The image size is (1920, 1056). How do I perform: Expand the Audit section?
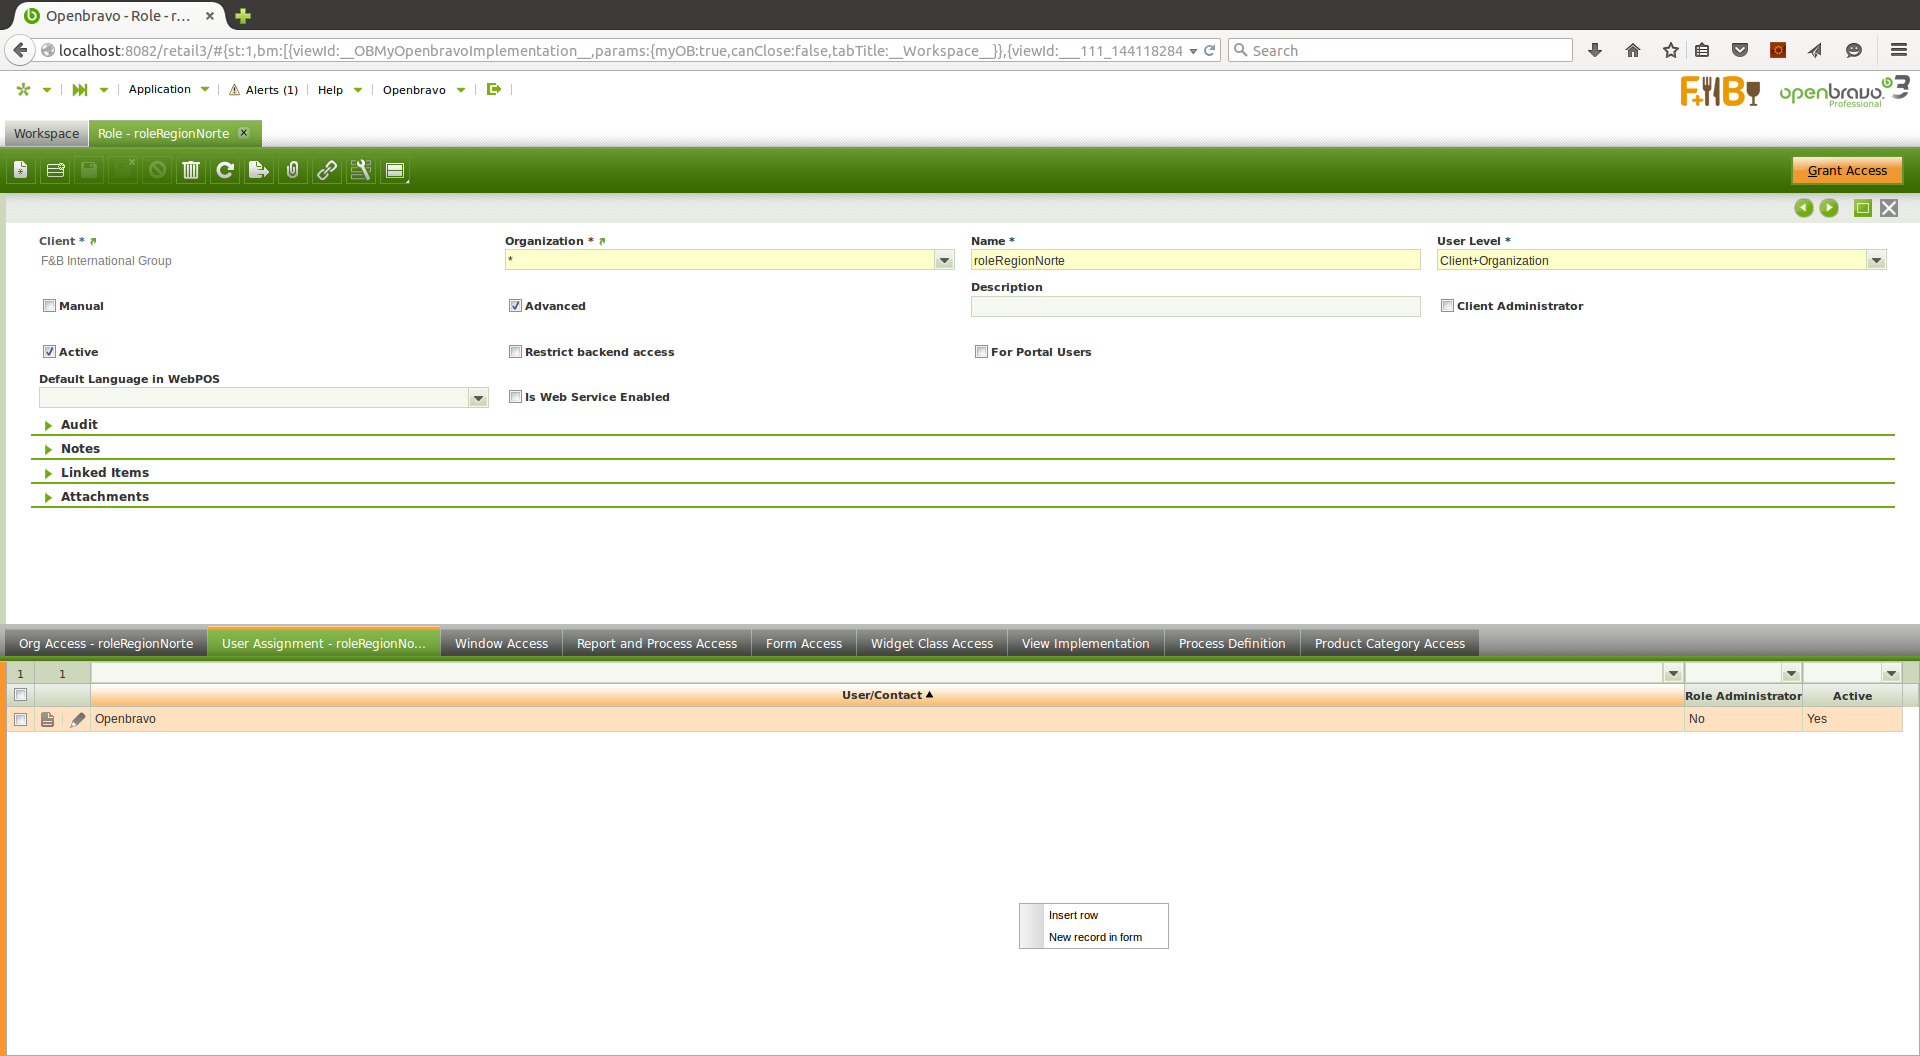79,425
